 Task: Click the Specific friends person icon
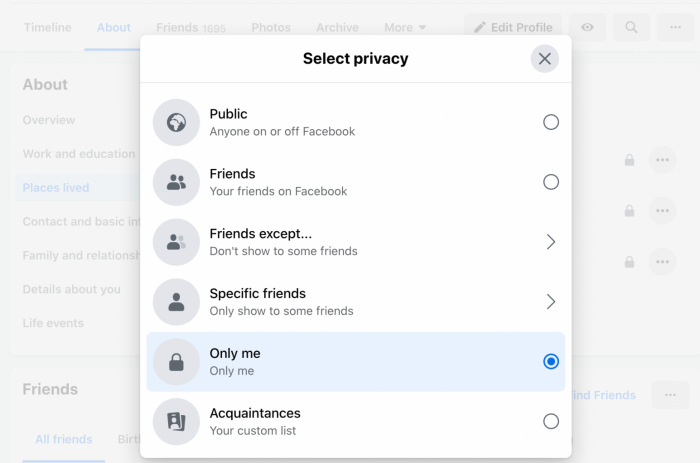(177, 302)
